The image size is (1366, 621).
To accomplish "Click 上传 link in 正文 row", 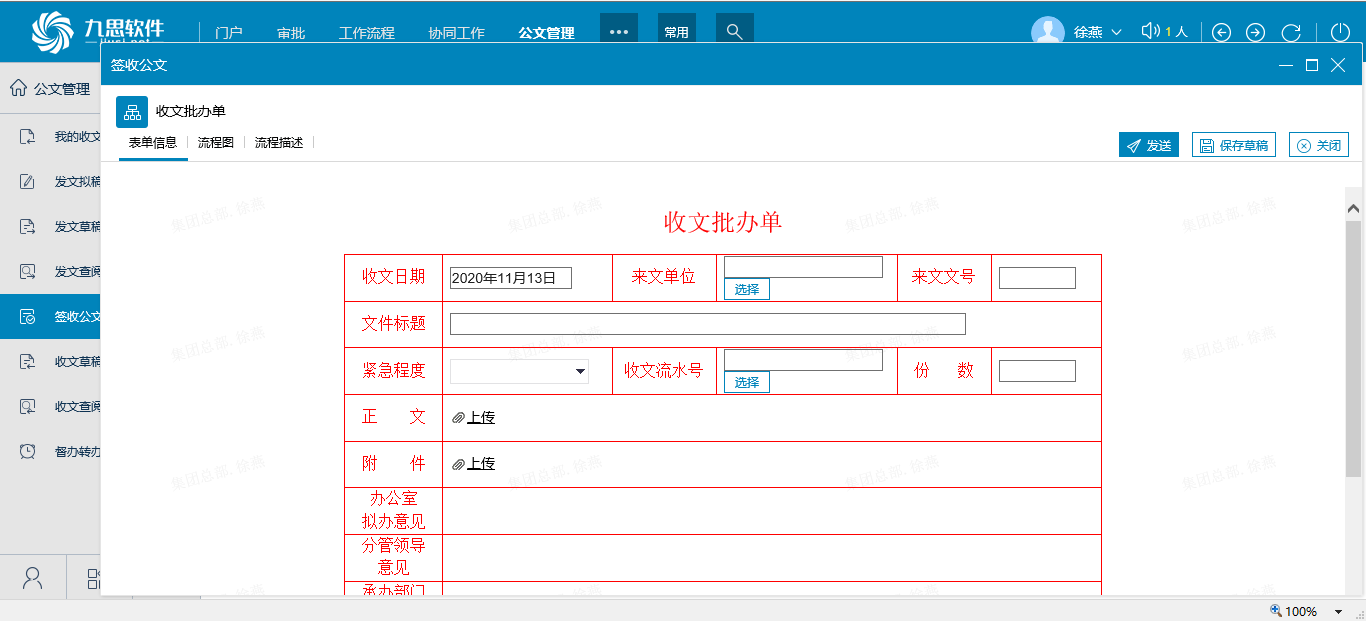I will pos(481,417).
